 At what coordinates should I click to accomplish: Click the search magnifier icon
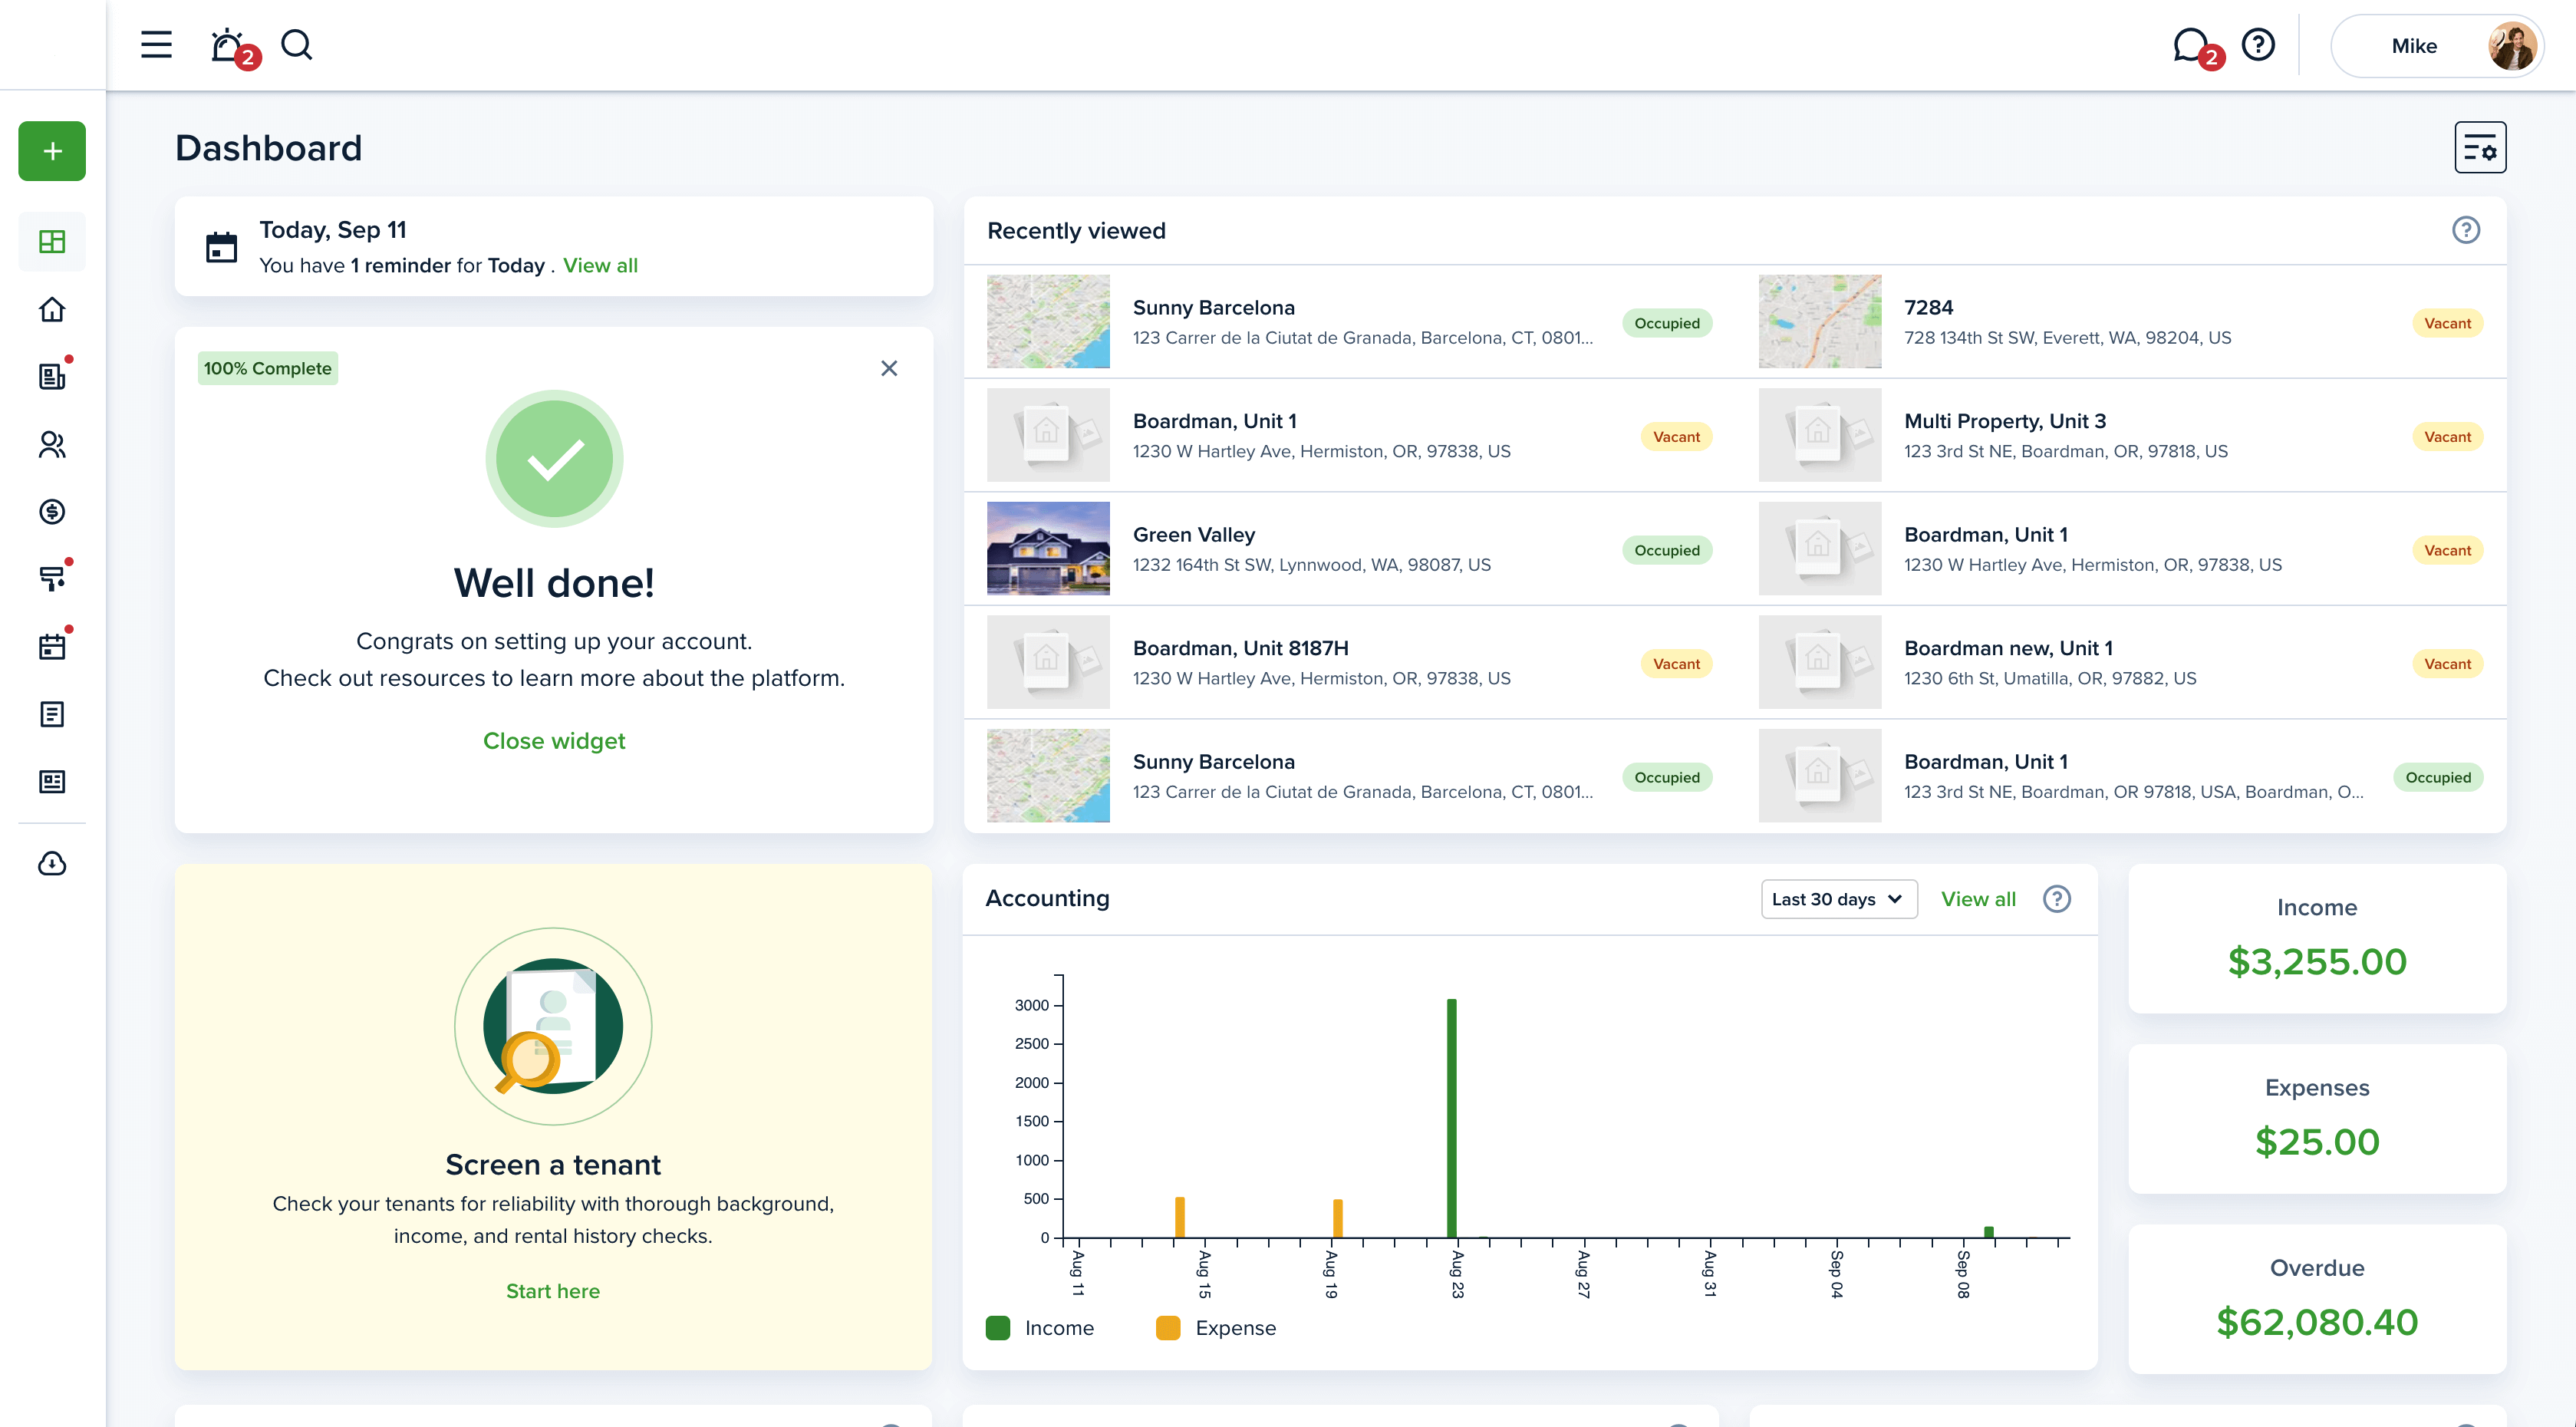296,45
